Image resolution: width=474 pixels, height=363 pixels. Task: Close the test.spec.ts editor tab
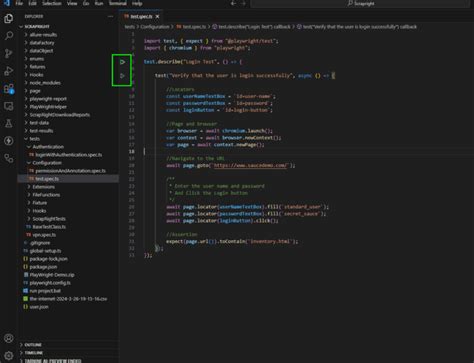[x=157, y=16]
